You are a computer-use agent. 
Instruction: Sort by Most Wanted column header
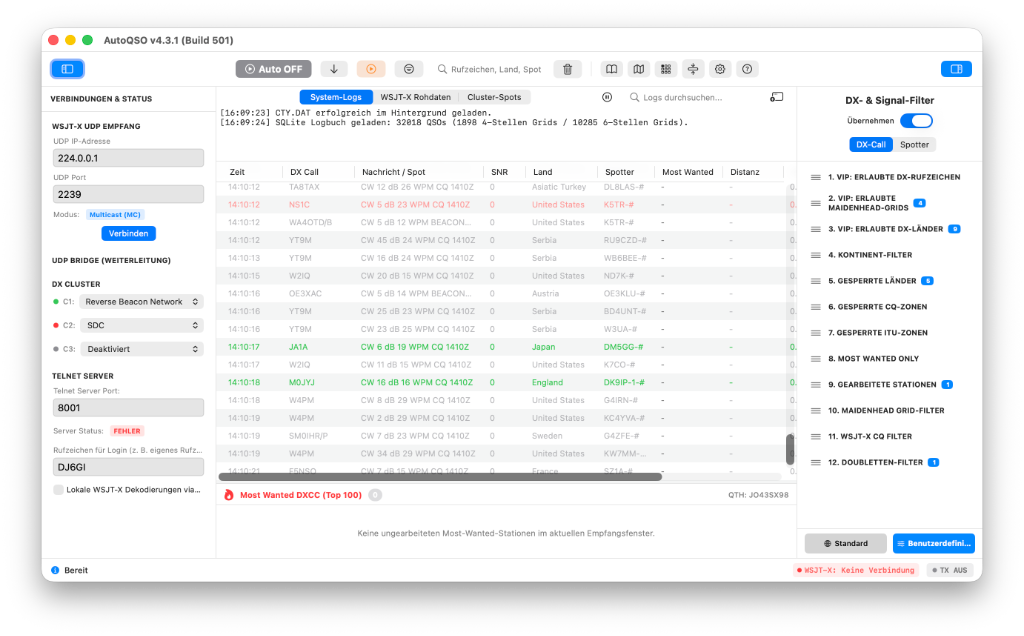click(687, 172)
